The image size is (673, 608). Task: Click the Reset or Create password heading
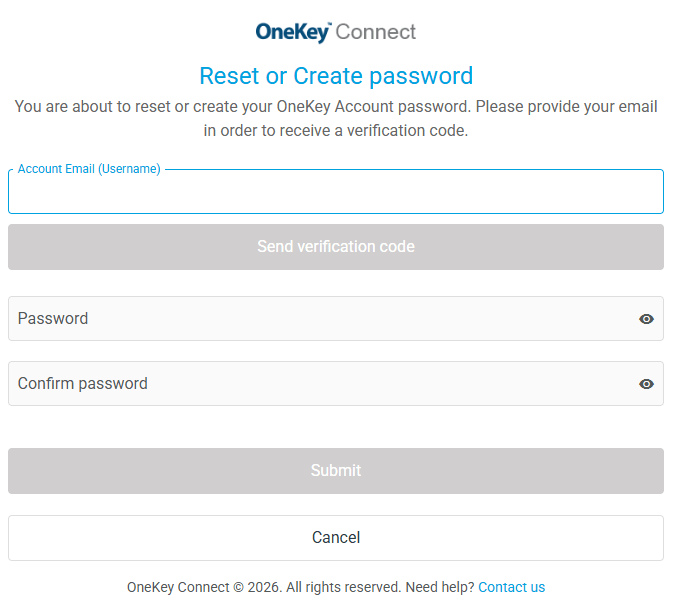tap(336, 76)
